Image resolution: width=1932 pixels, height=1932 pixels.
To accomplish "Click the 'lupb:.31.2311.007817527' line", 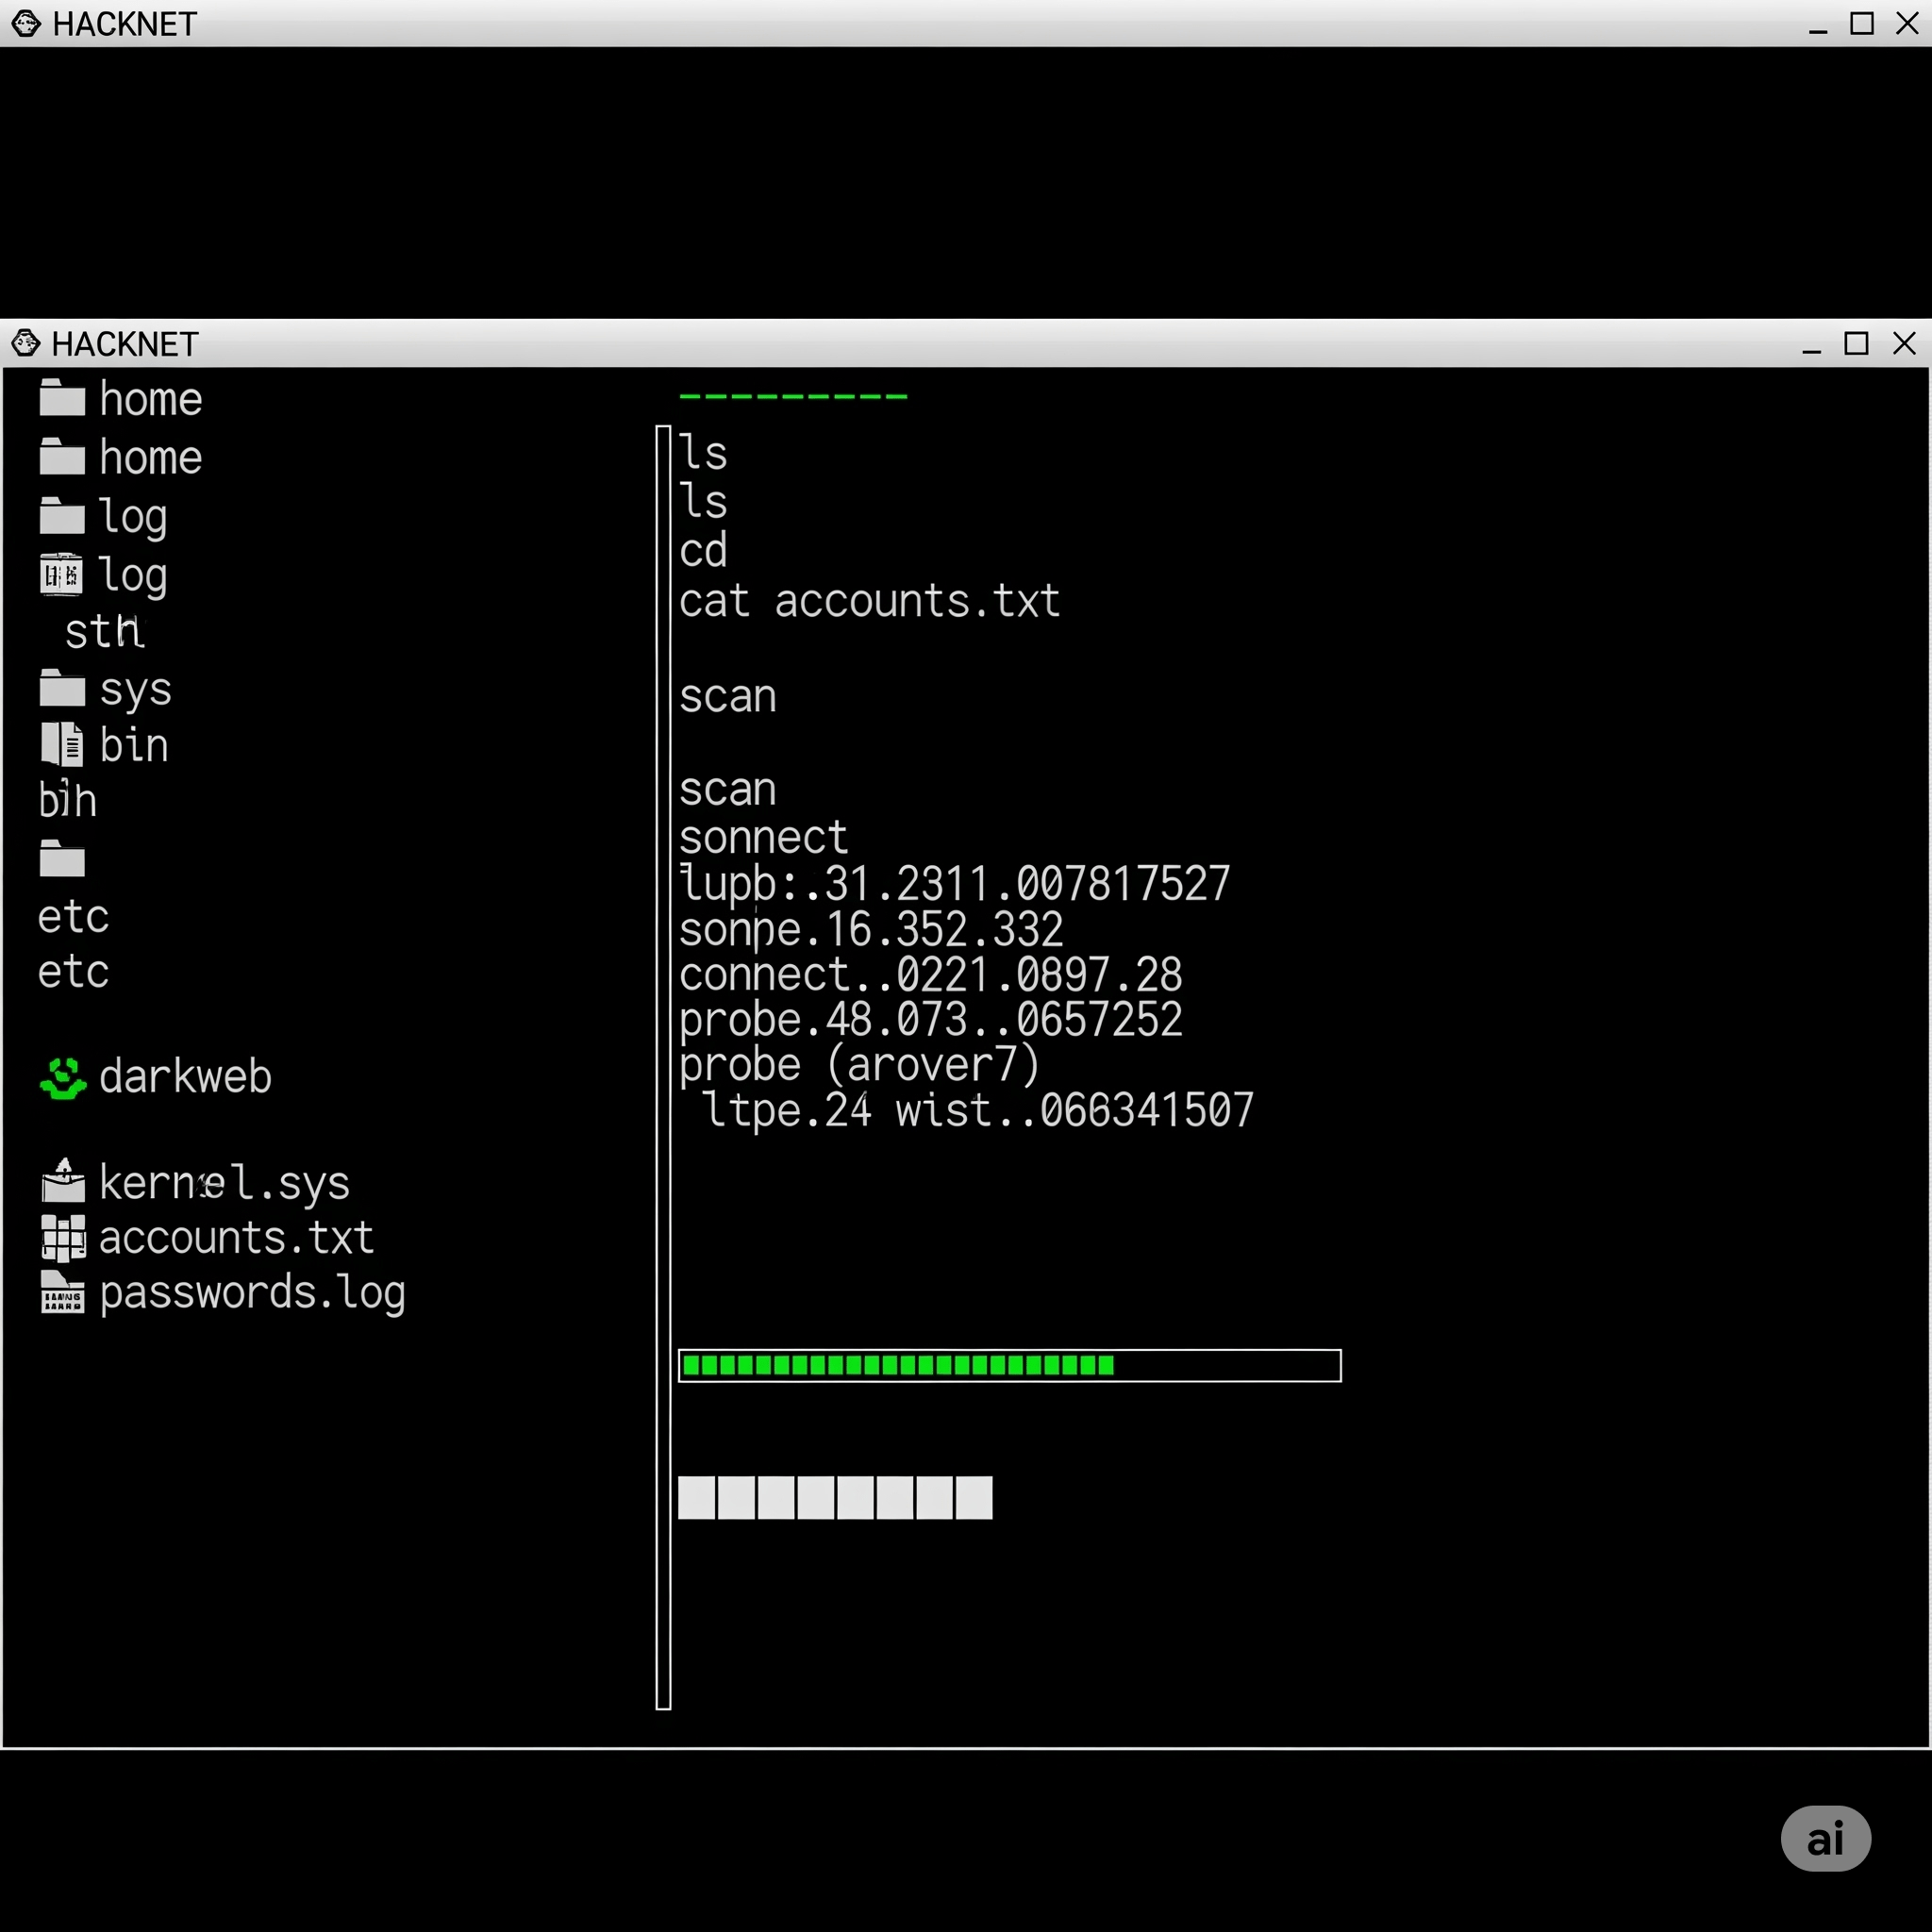I will pyautogui.click(x=954, y=884).
